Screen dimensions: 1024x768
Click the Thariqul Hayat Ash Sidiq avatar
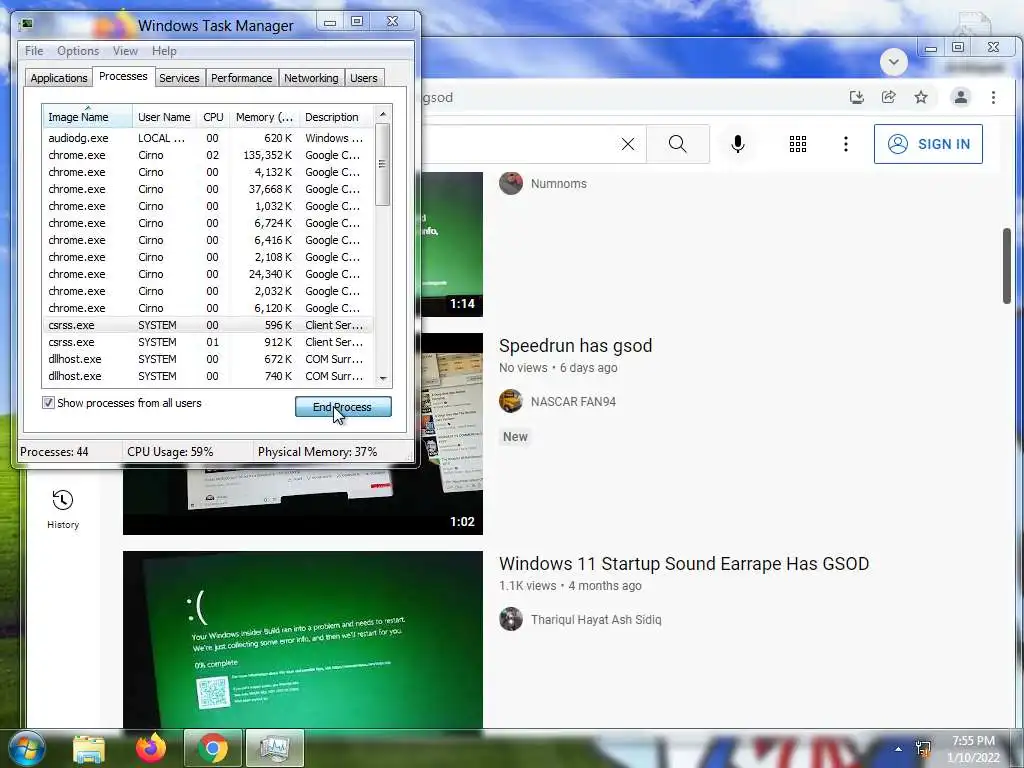point(511,619)
